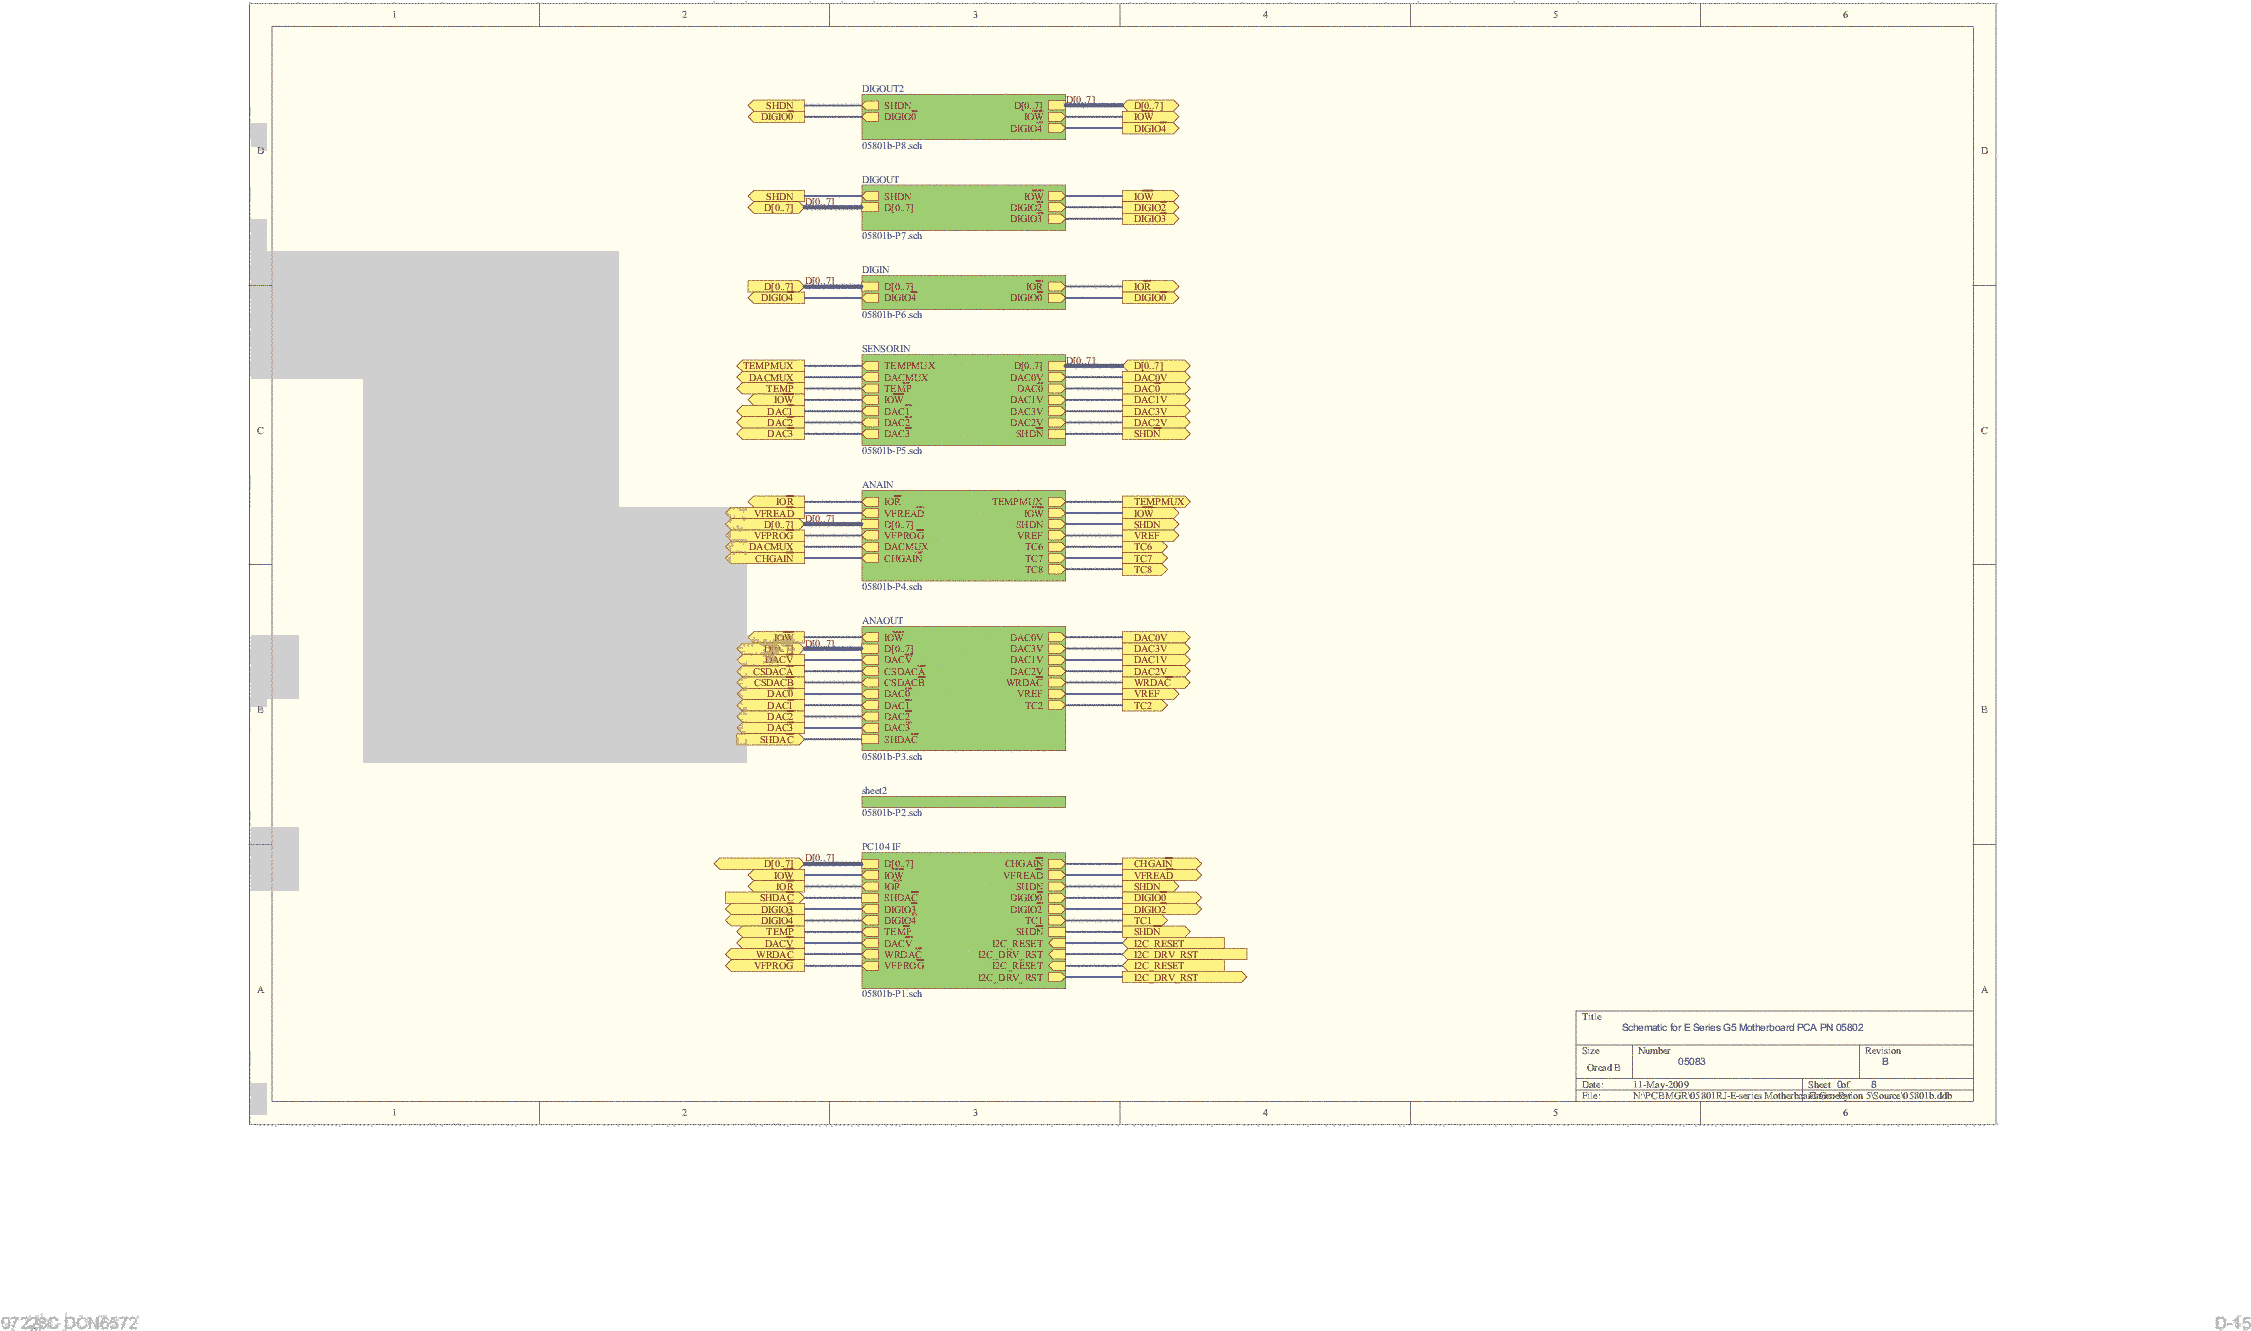Click the drawing Number 05083

pos(1690,1063)
